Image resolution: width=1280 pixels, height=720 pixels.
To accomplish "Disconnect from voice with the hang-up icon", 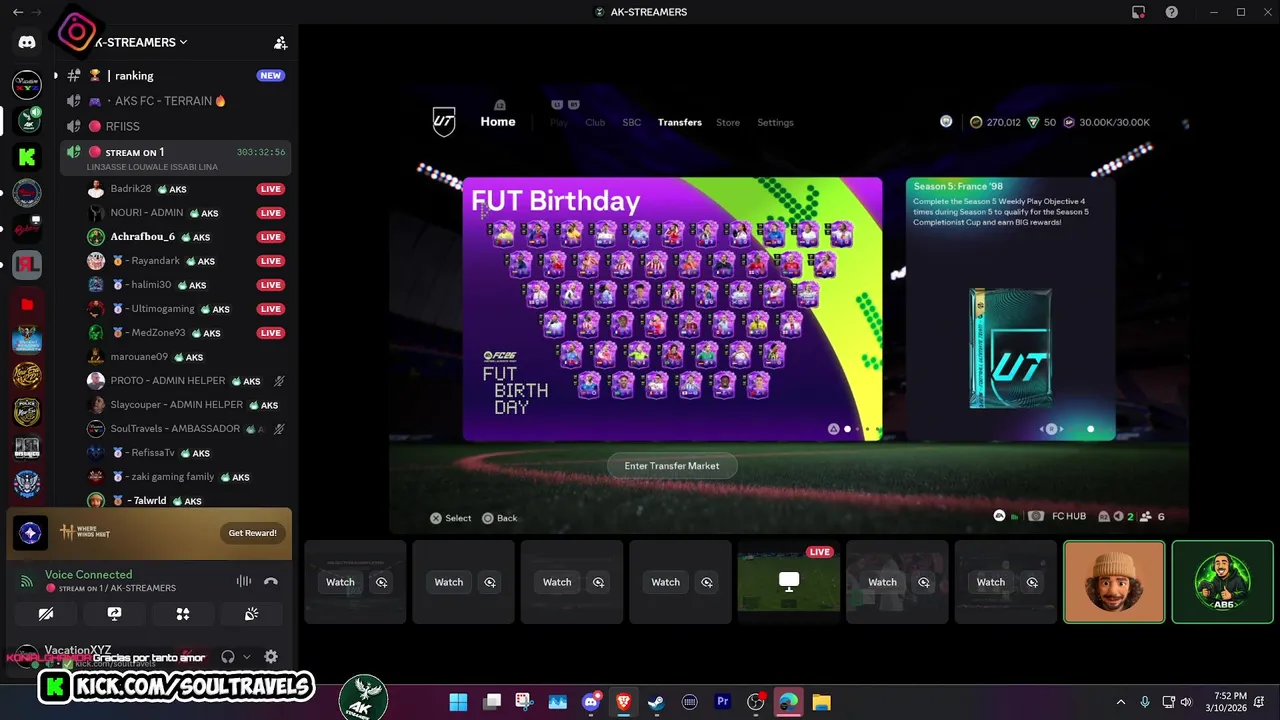I will point(270,581).
